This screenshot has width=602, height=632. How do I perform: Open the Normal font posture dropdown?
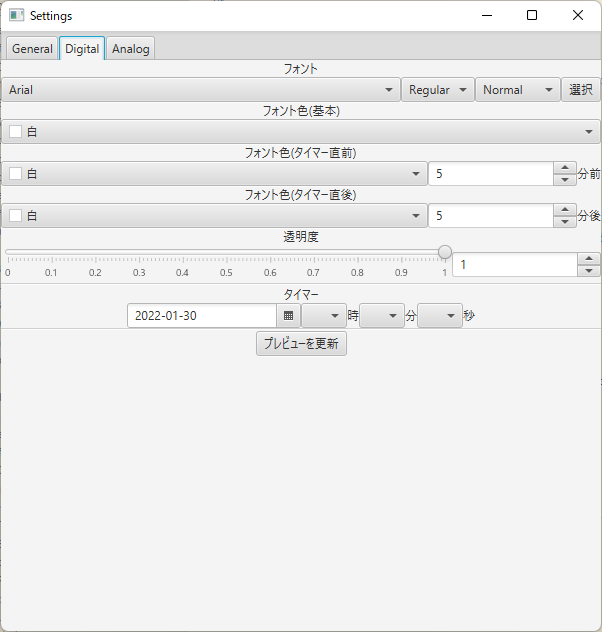(518, 90)
